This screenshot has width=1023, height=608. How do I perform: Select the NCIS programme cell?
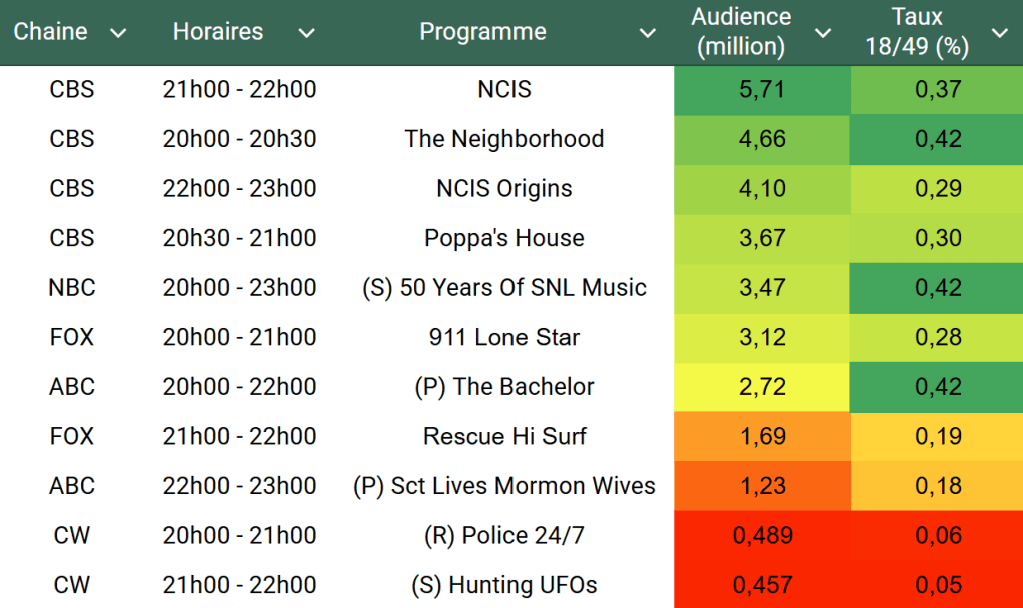point(504,90)
